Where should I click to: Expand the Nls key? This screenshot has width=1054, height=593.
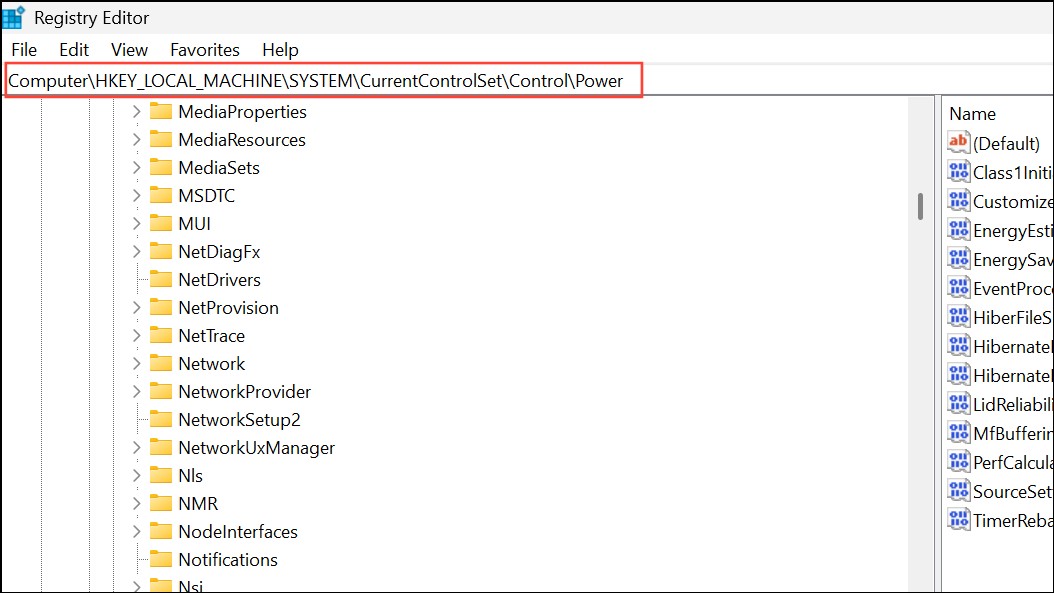[x=136, y=475]
